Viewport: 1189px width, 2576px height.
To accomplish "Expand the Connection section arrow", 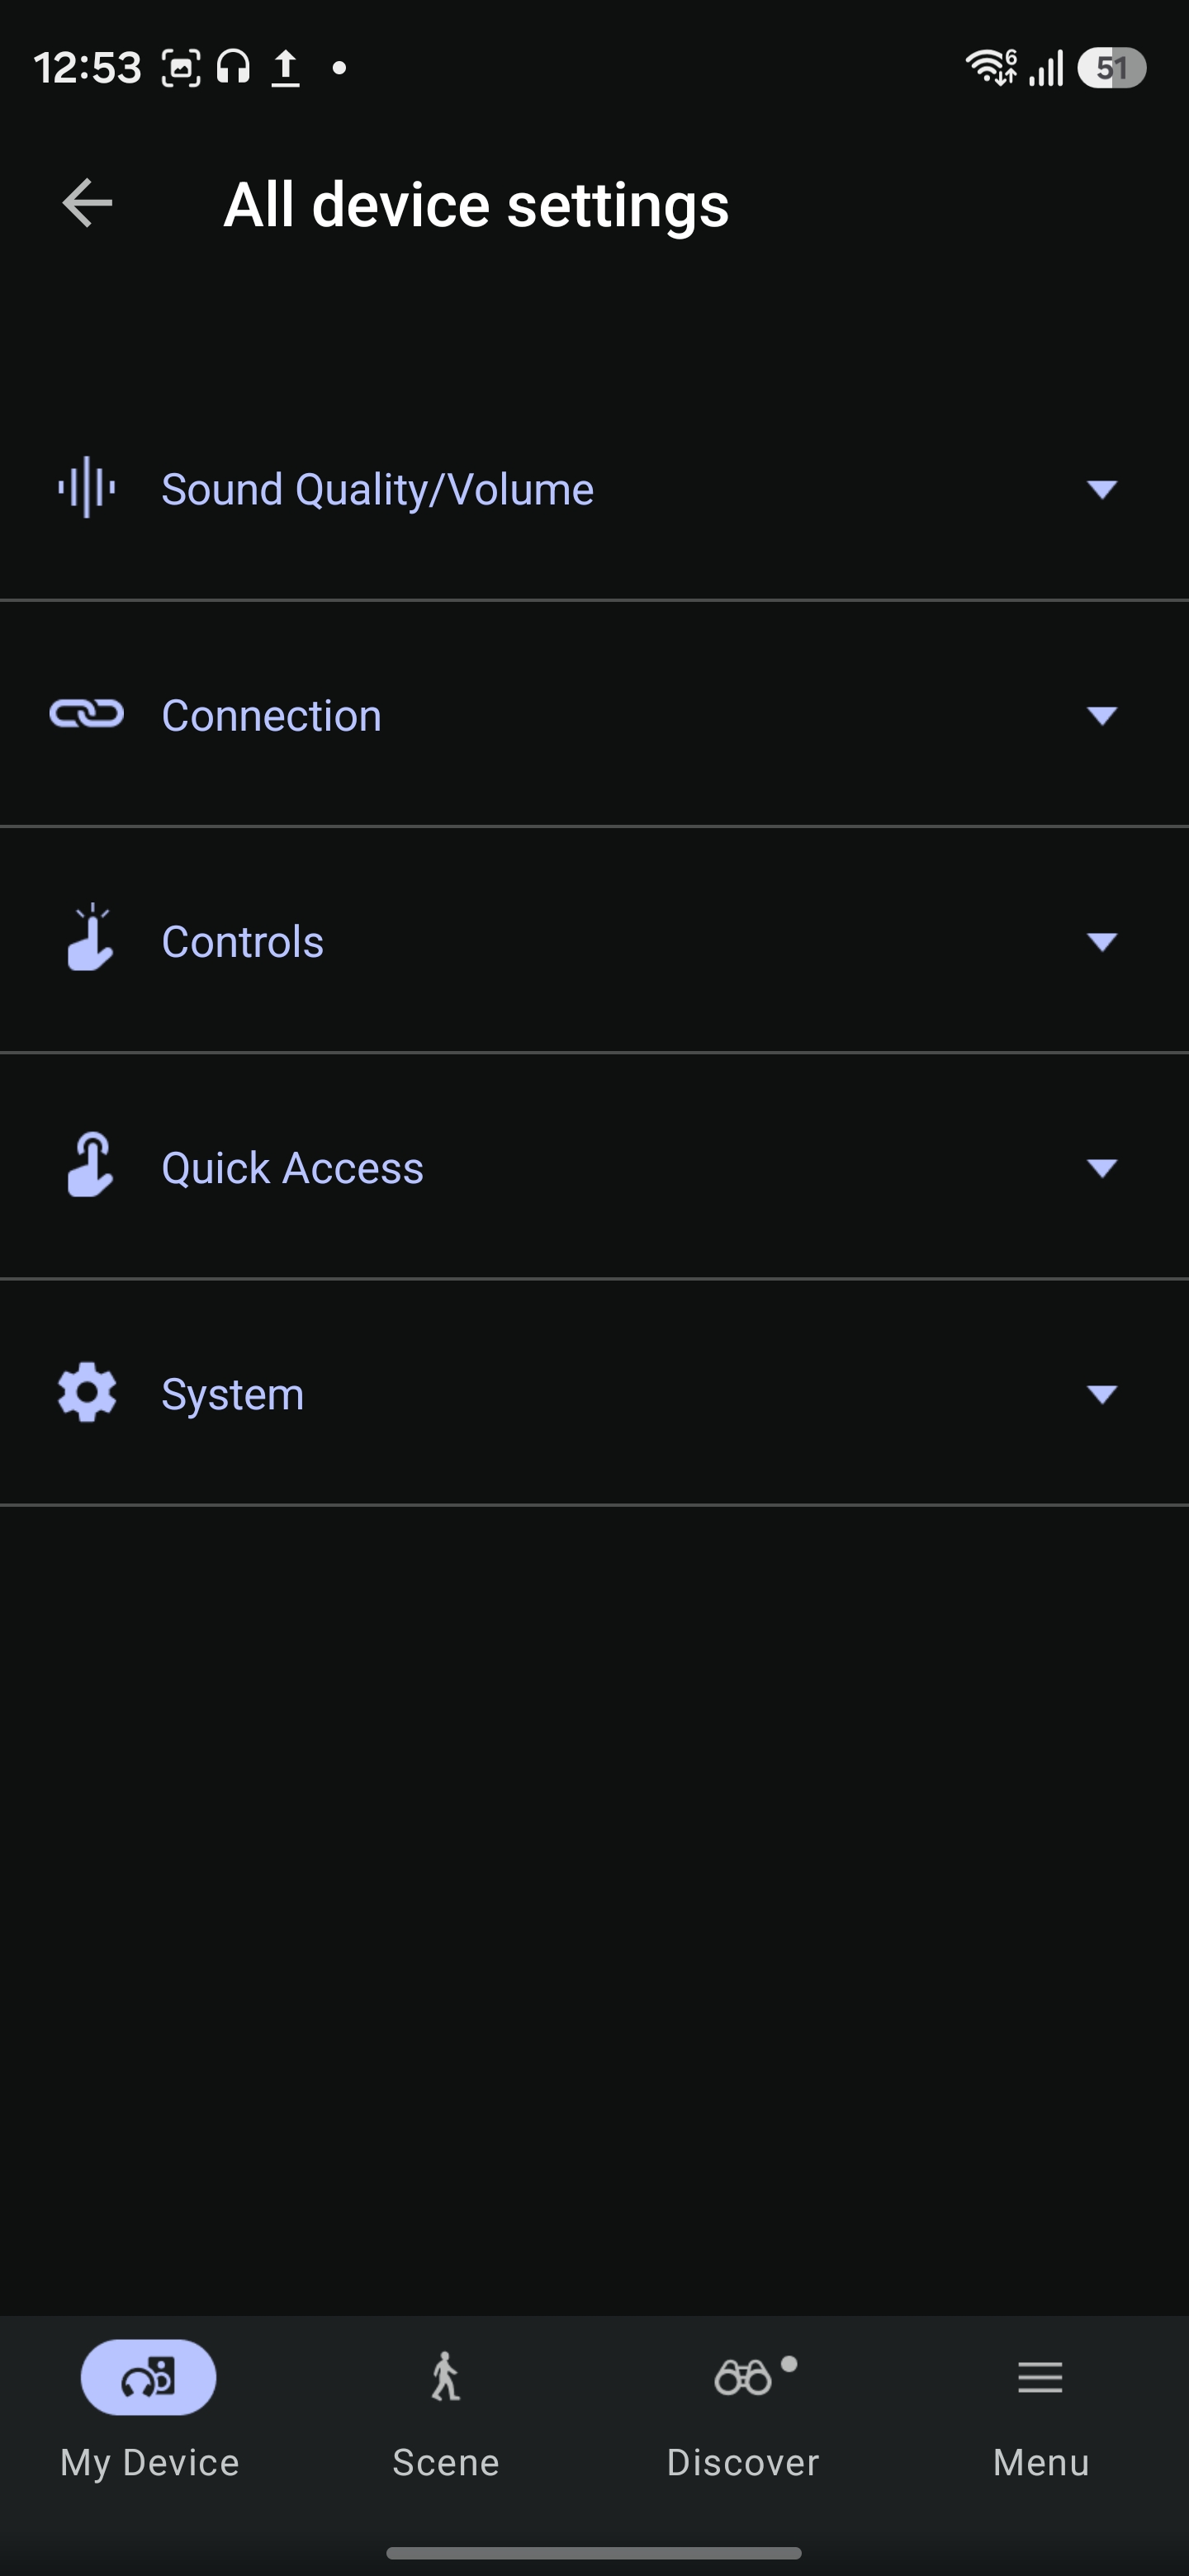I will pyautogui.click(x=1101, y=715).
